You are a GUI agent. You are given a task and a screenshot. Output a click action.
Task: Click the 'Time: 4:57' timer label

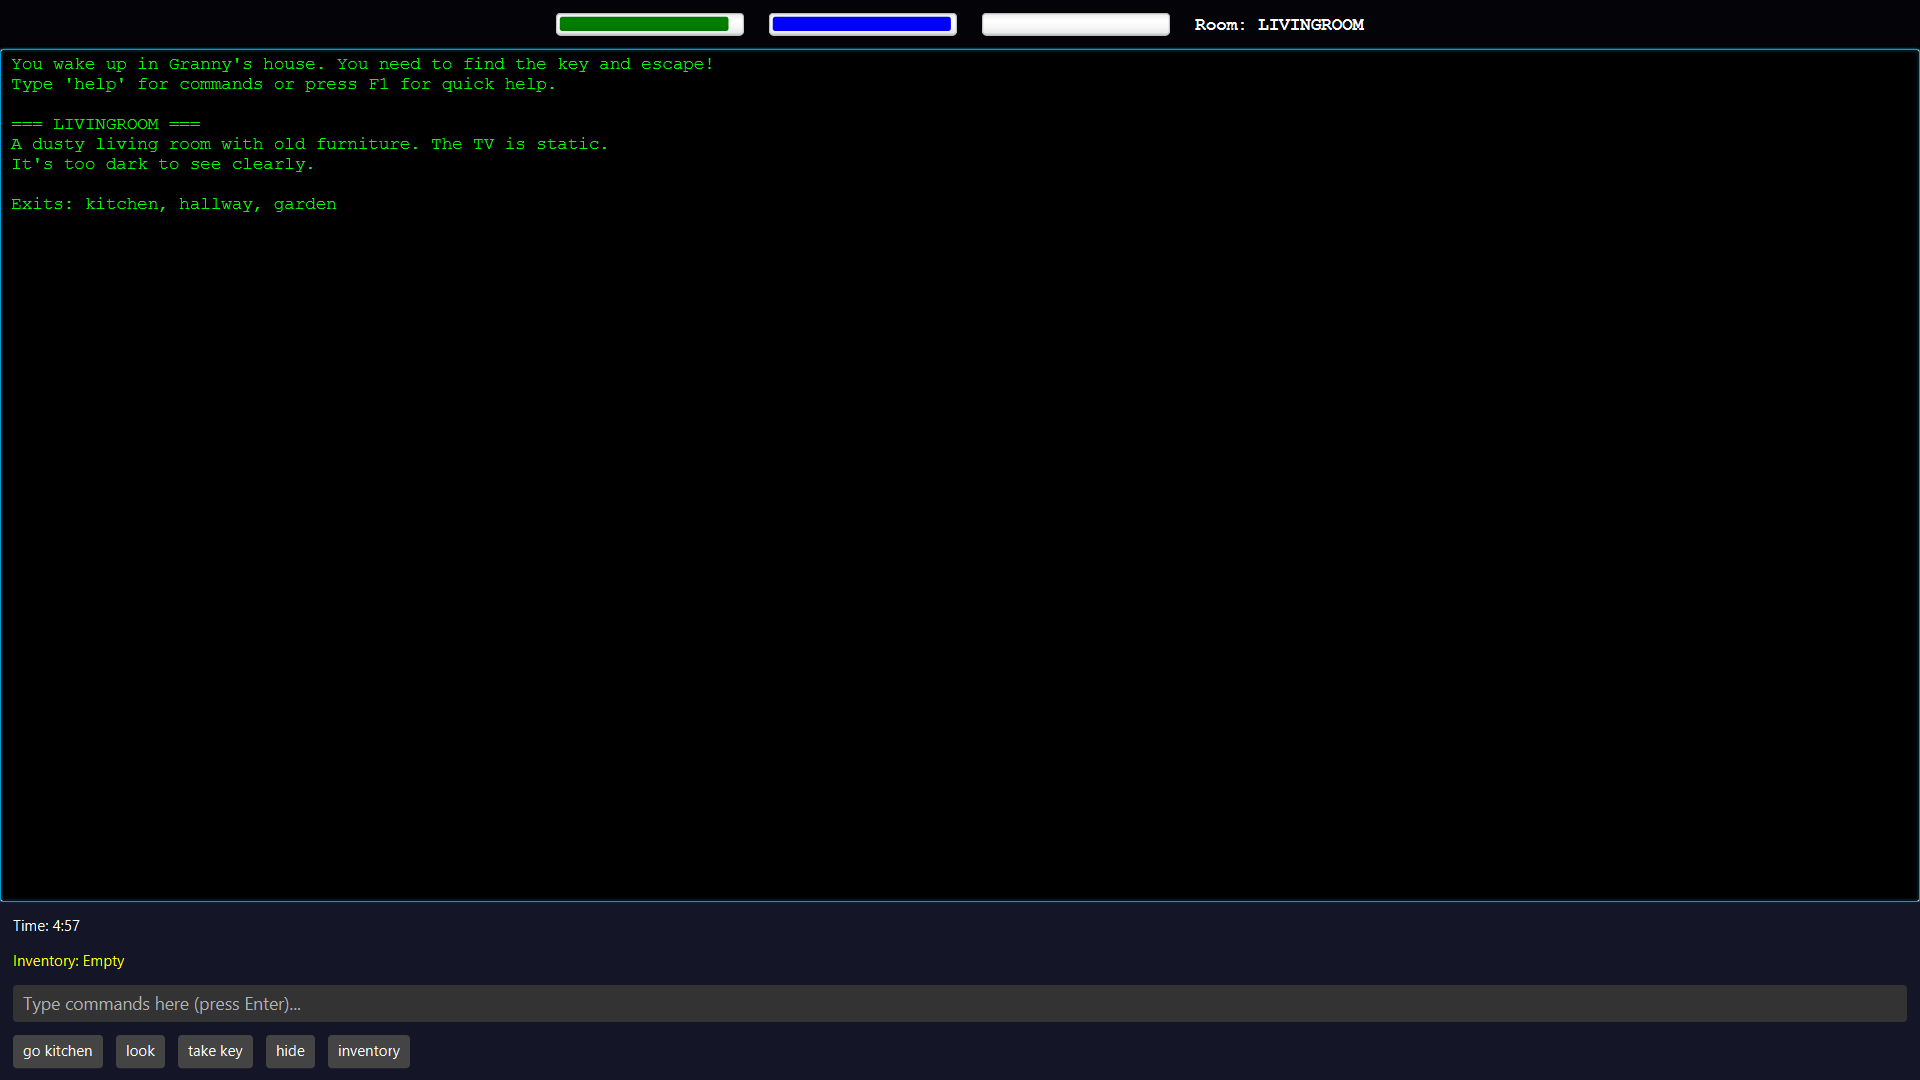(46, 926)
